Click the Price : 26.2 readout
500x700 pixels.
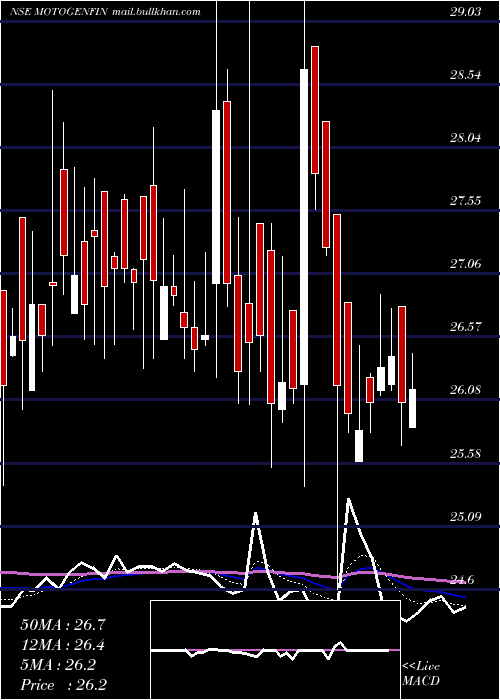click(x=63, y=685)
